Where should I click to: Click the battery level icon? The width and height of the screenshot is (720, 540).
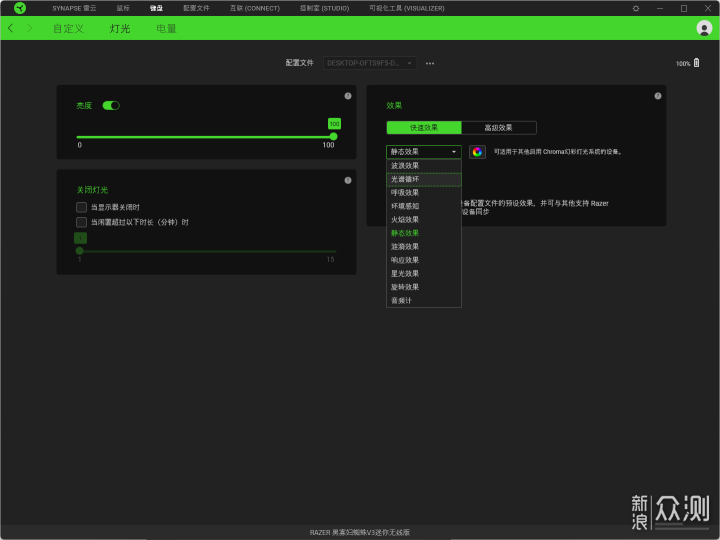click(697, 63)
